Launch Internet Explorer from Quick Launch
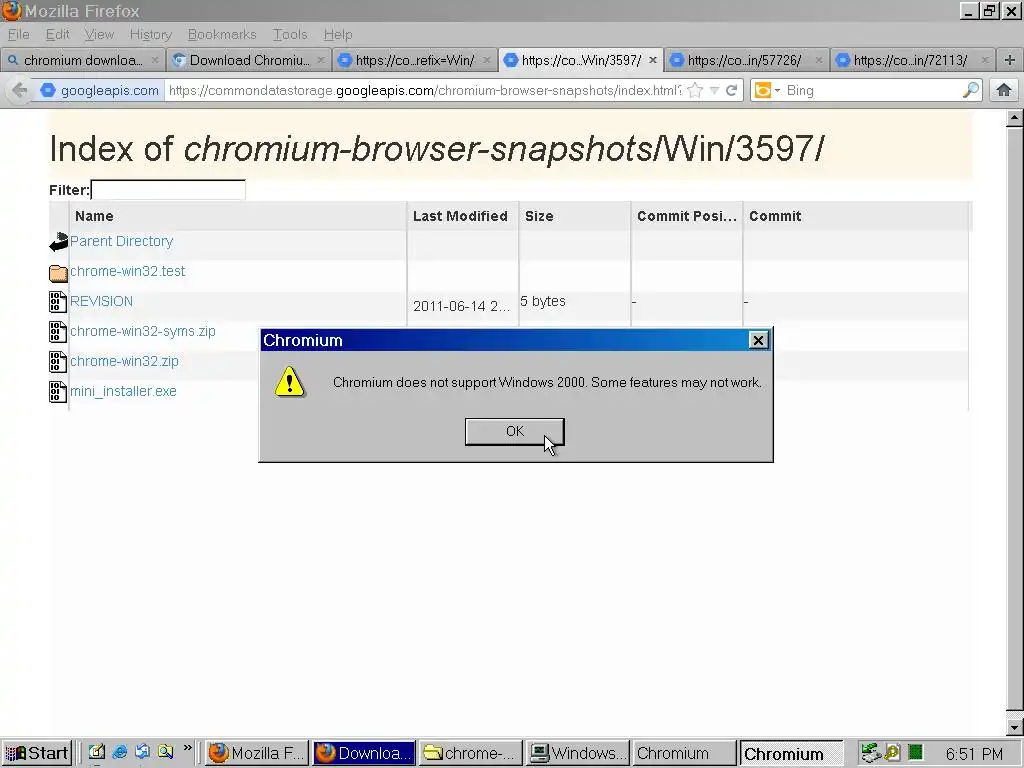Viewport: 1024px width, 768px height. [120, 752]
